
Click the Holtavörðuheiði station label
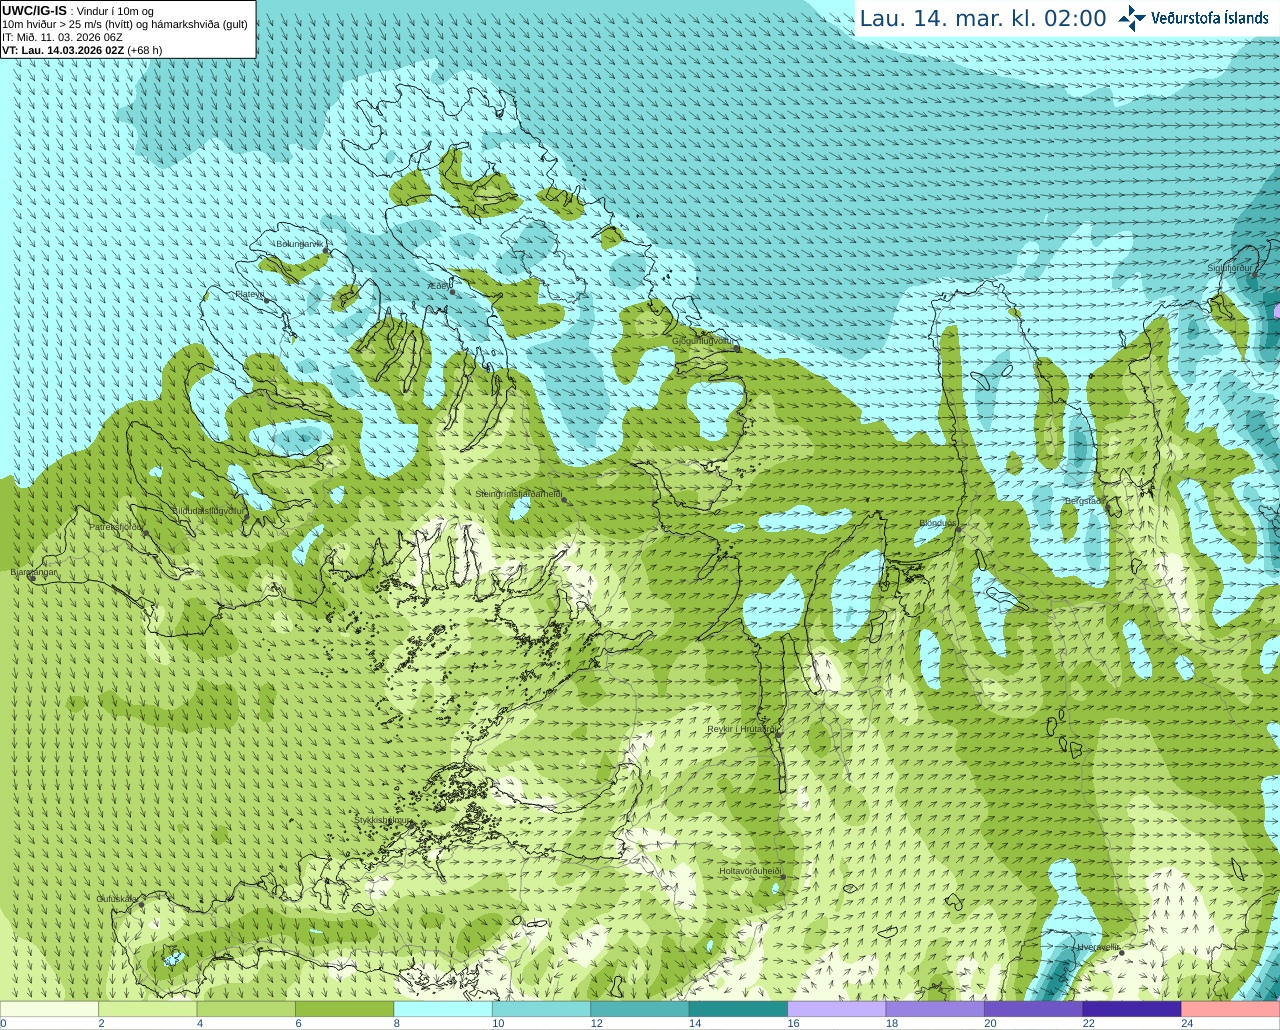pyautogui.click(x=750, y=871)
